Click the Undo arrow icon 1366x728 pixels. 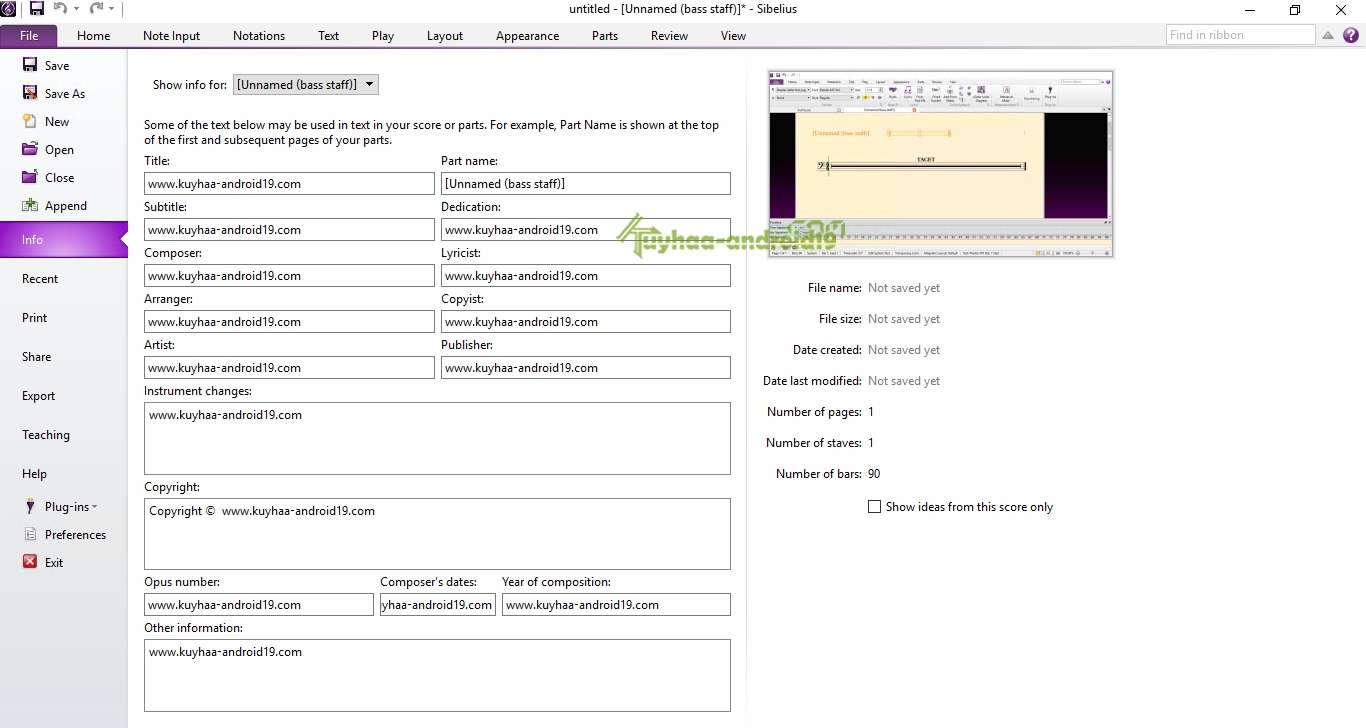pos(59,9)
